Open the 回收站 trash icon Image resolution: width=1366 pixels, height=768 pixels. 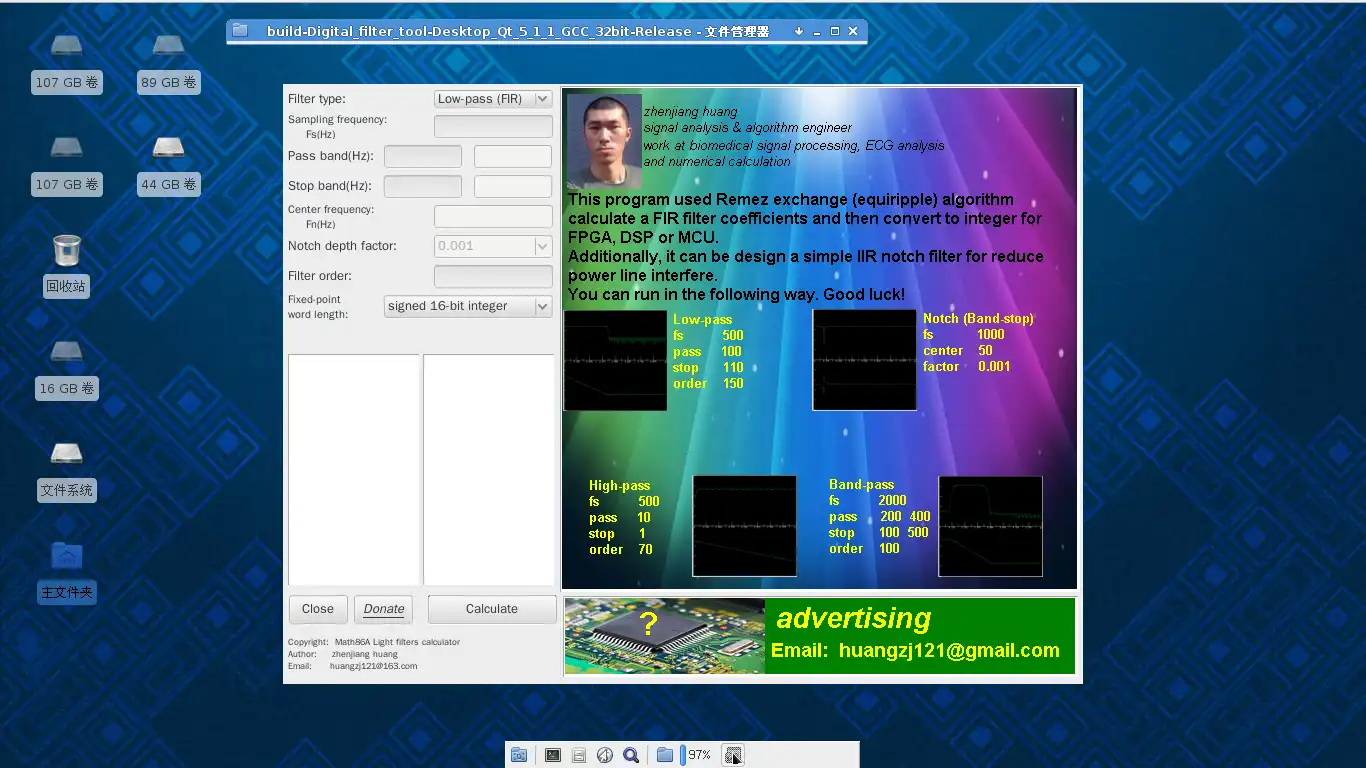pos(66,266)
